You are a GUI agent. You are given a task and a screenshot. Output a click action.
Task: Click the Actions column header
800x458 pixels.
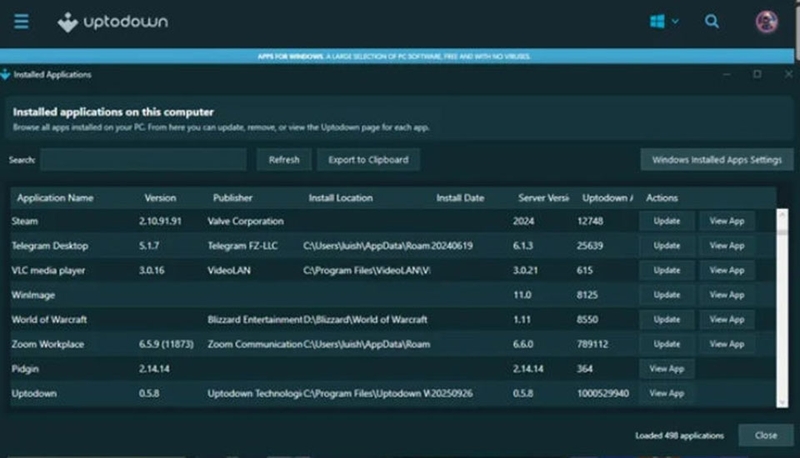tap(662, 198)
